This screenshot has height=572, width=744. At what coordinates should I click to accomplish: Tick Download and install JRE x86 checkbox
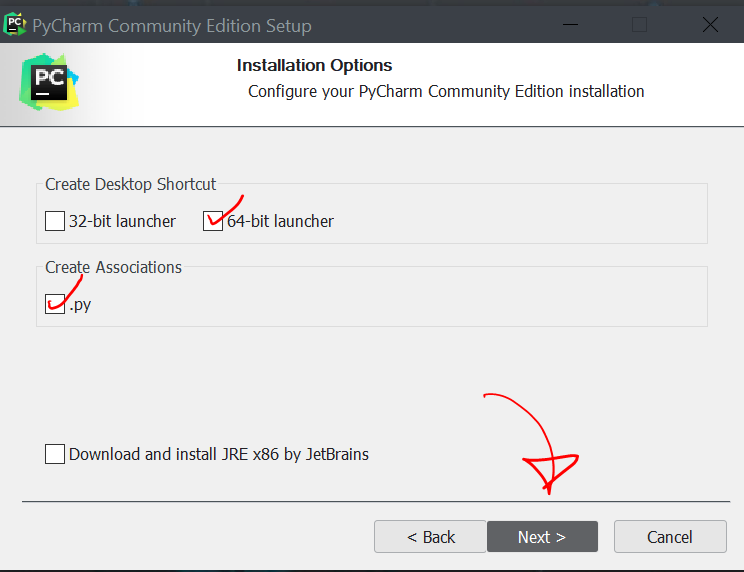tap(55, 454)
